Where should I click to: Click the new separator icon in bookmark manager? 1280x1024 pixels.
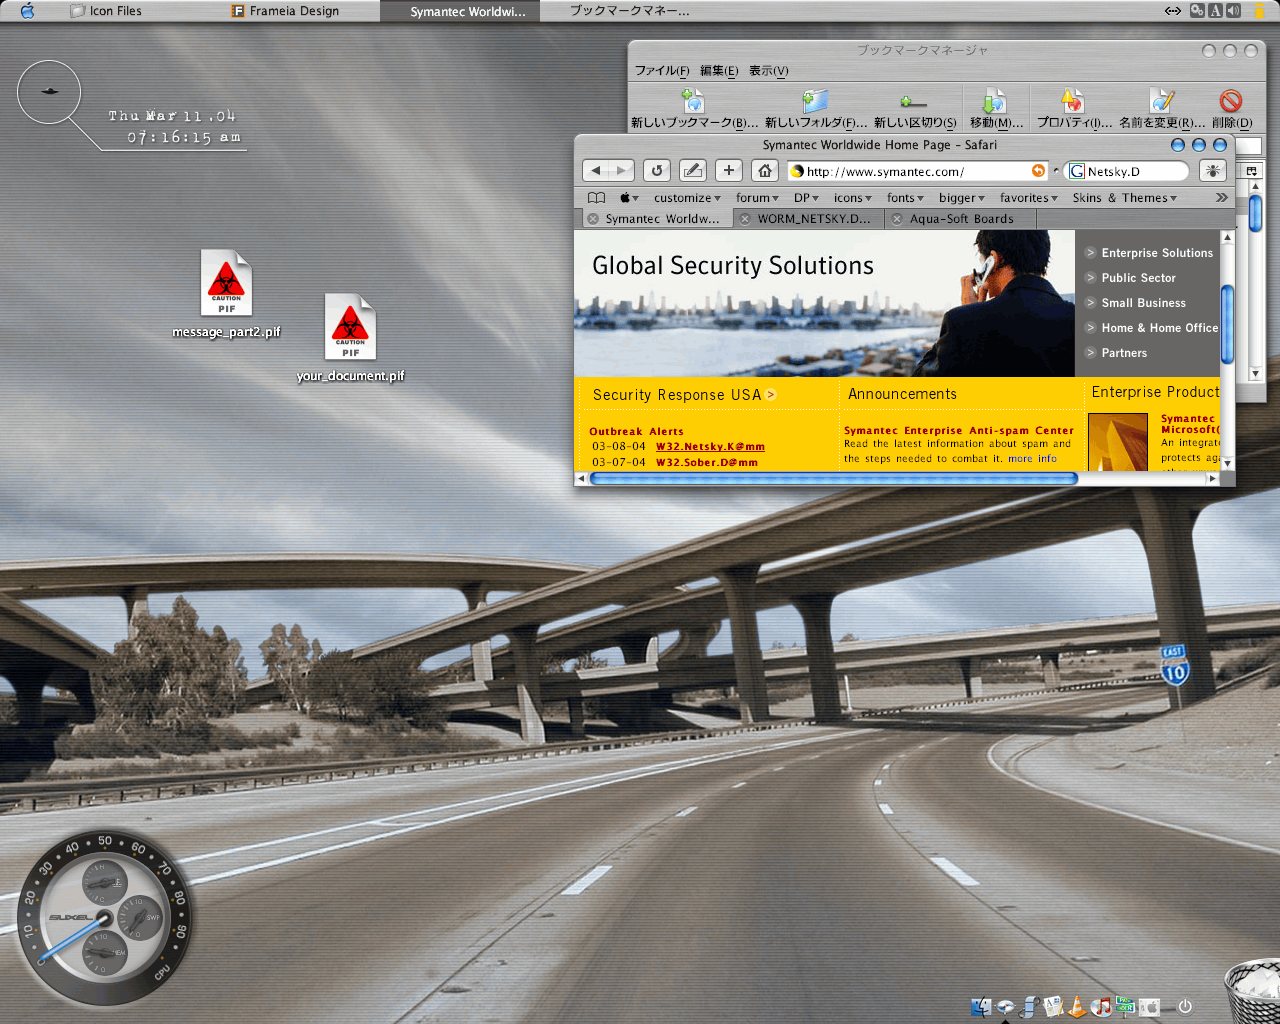click(913, 102)
